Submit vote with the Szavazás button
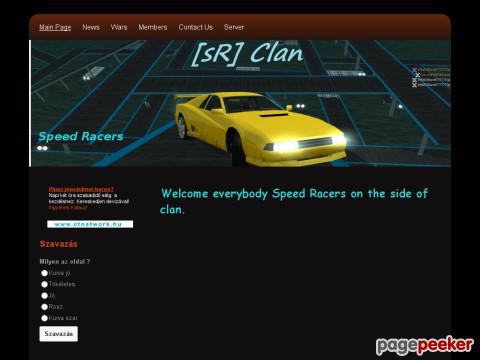 59,334
